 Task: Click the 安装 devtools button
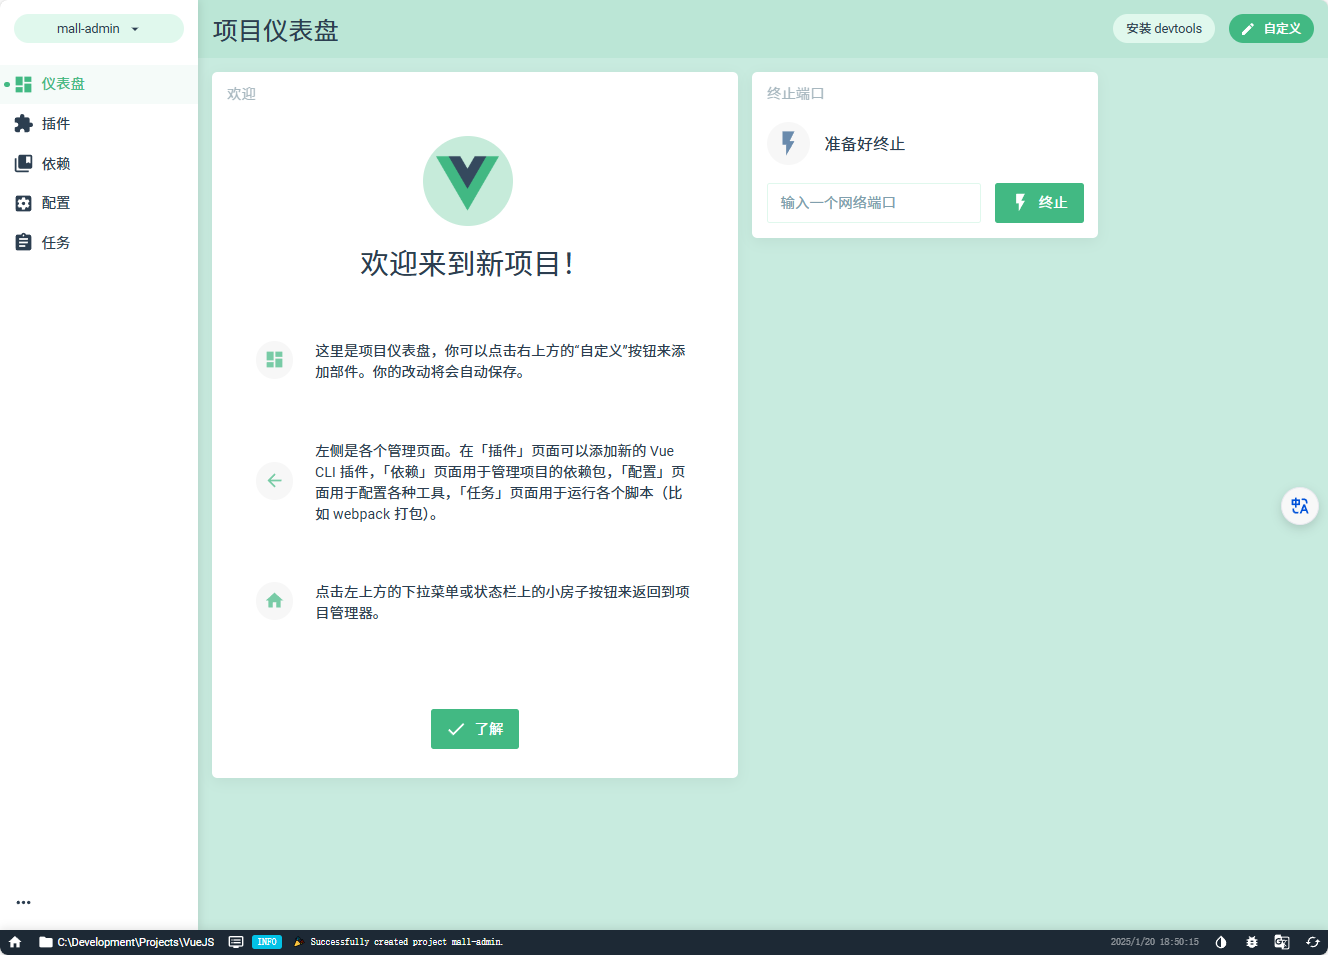pyautogui.click(x=1164, y=29)
